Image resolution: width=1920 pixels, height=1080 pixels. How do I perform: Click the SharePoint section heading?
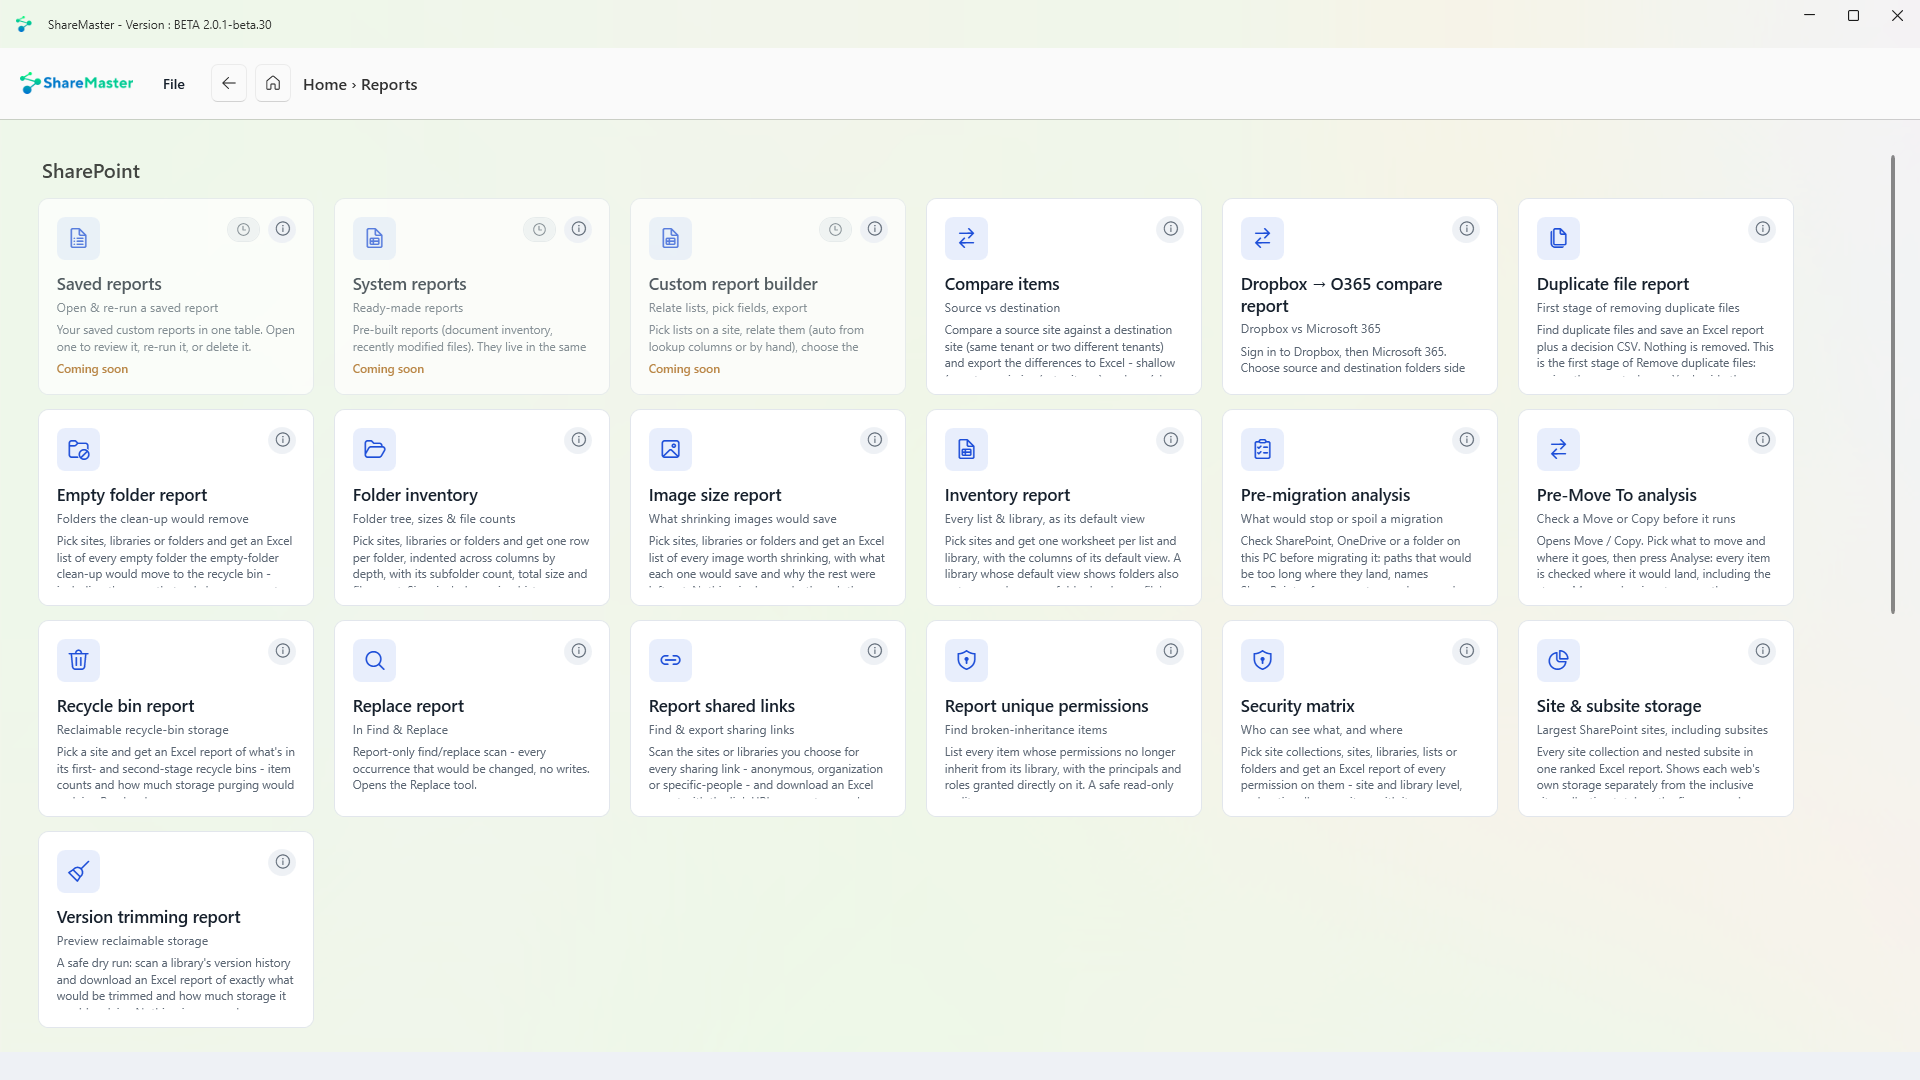pyautogui.click(x=91, y=171)
